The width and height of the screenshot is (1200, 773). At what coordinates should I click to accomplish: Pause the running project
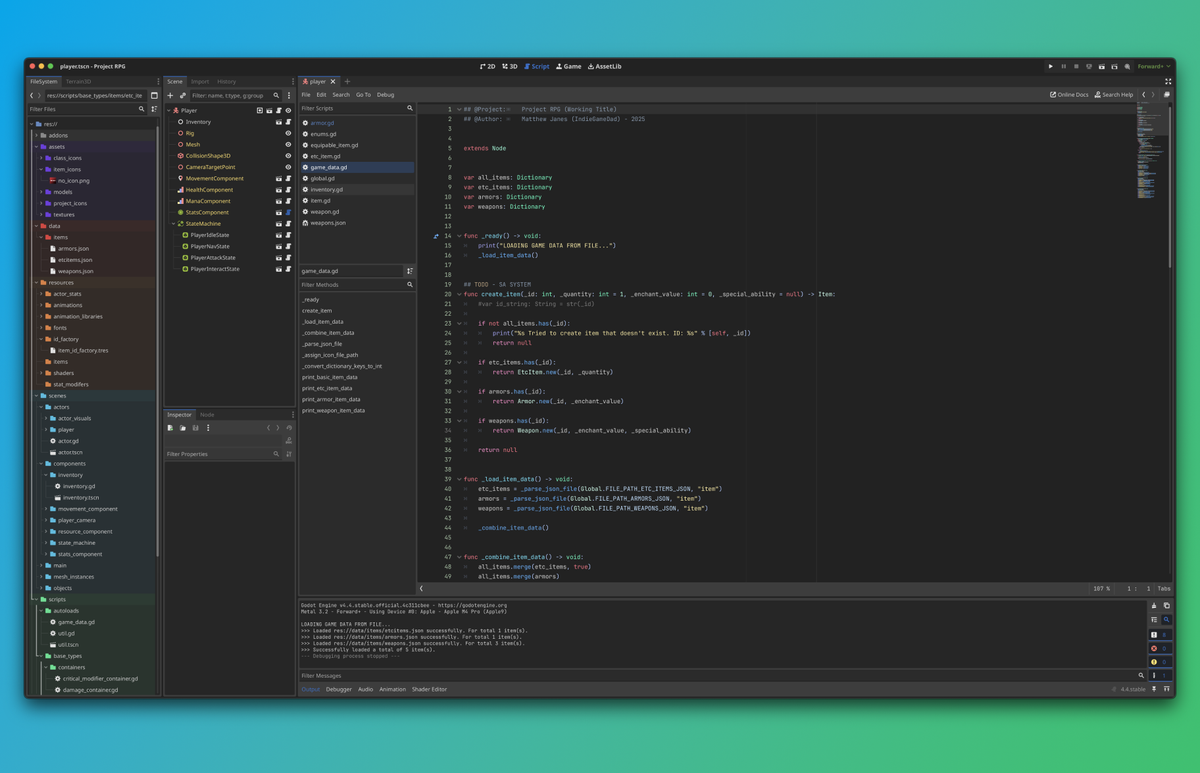pos(1064,67)
